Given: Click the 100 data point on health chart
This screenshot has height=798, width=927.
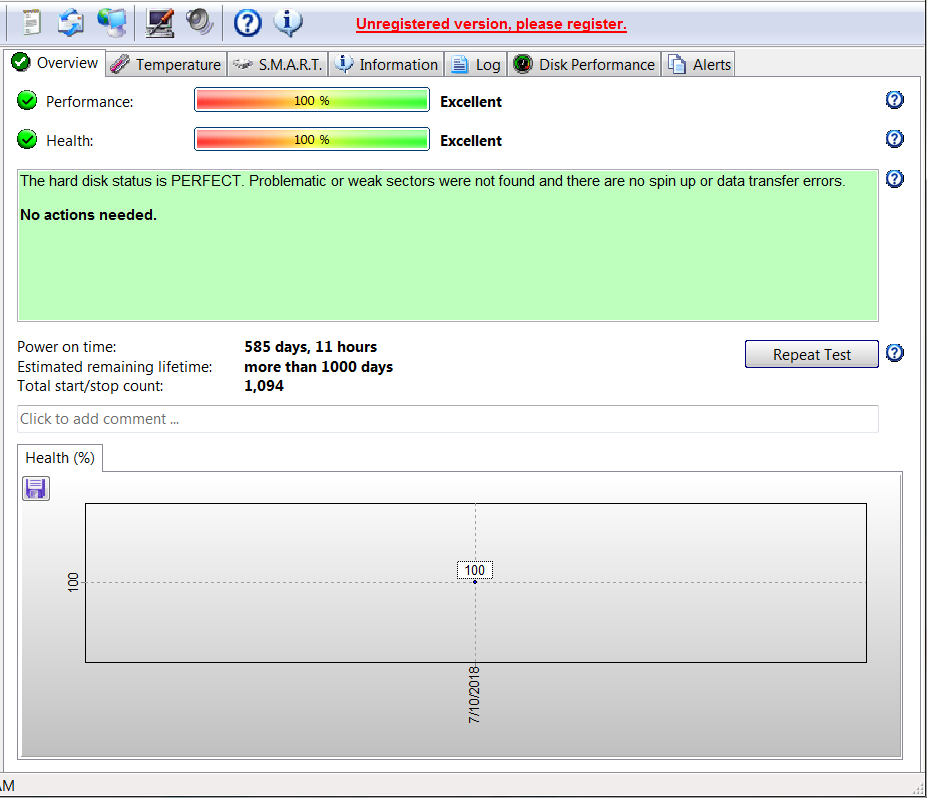Looking at the screenshot, I should (475, 582).
